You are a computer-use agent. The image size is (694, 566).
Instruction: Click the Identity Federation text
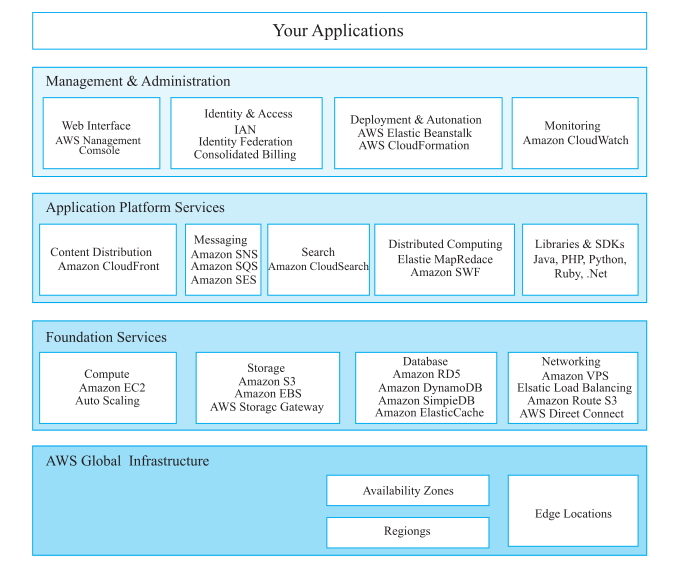(246, 142)
